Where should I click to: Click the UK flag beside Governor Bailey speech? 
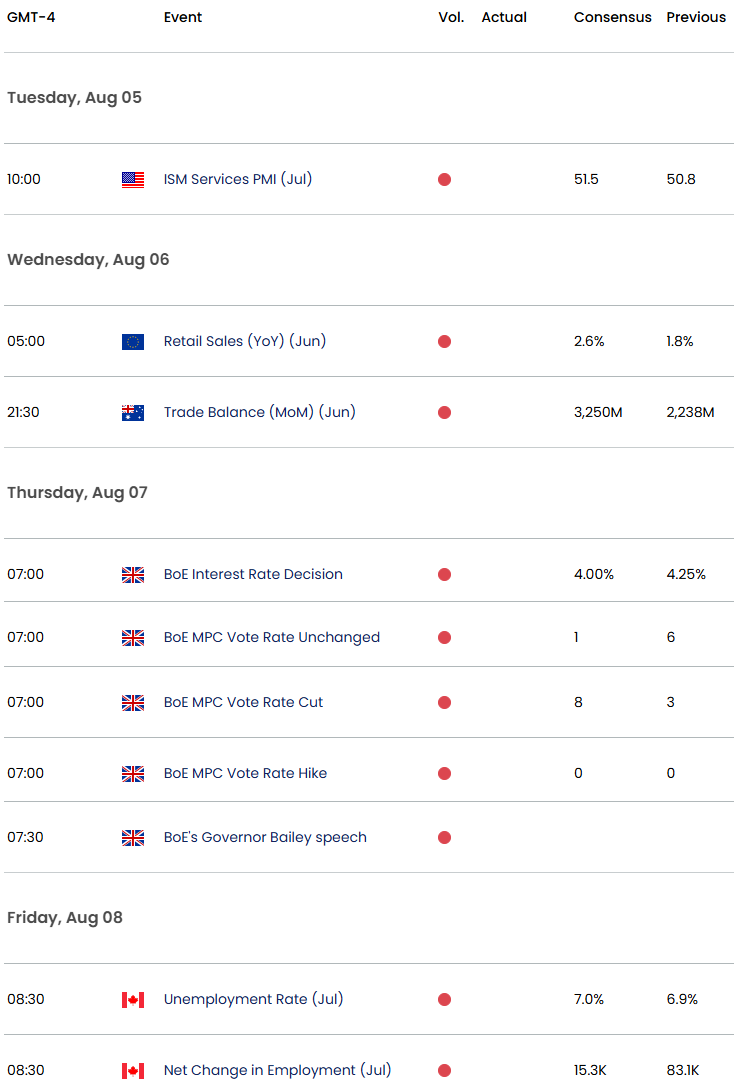(132, 838)
